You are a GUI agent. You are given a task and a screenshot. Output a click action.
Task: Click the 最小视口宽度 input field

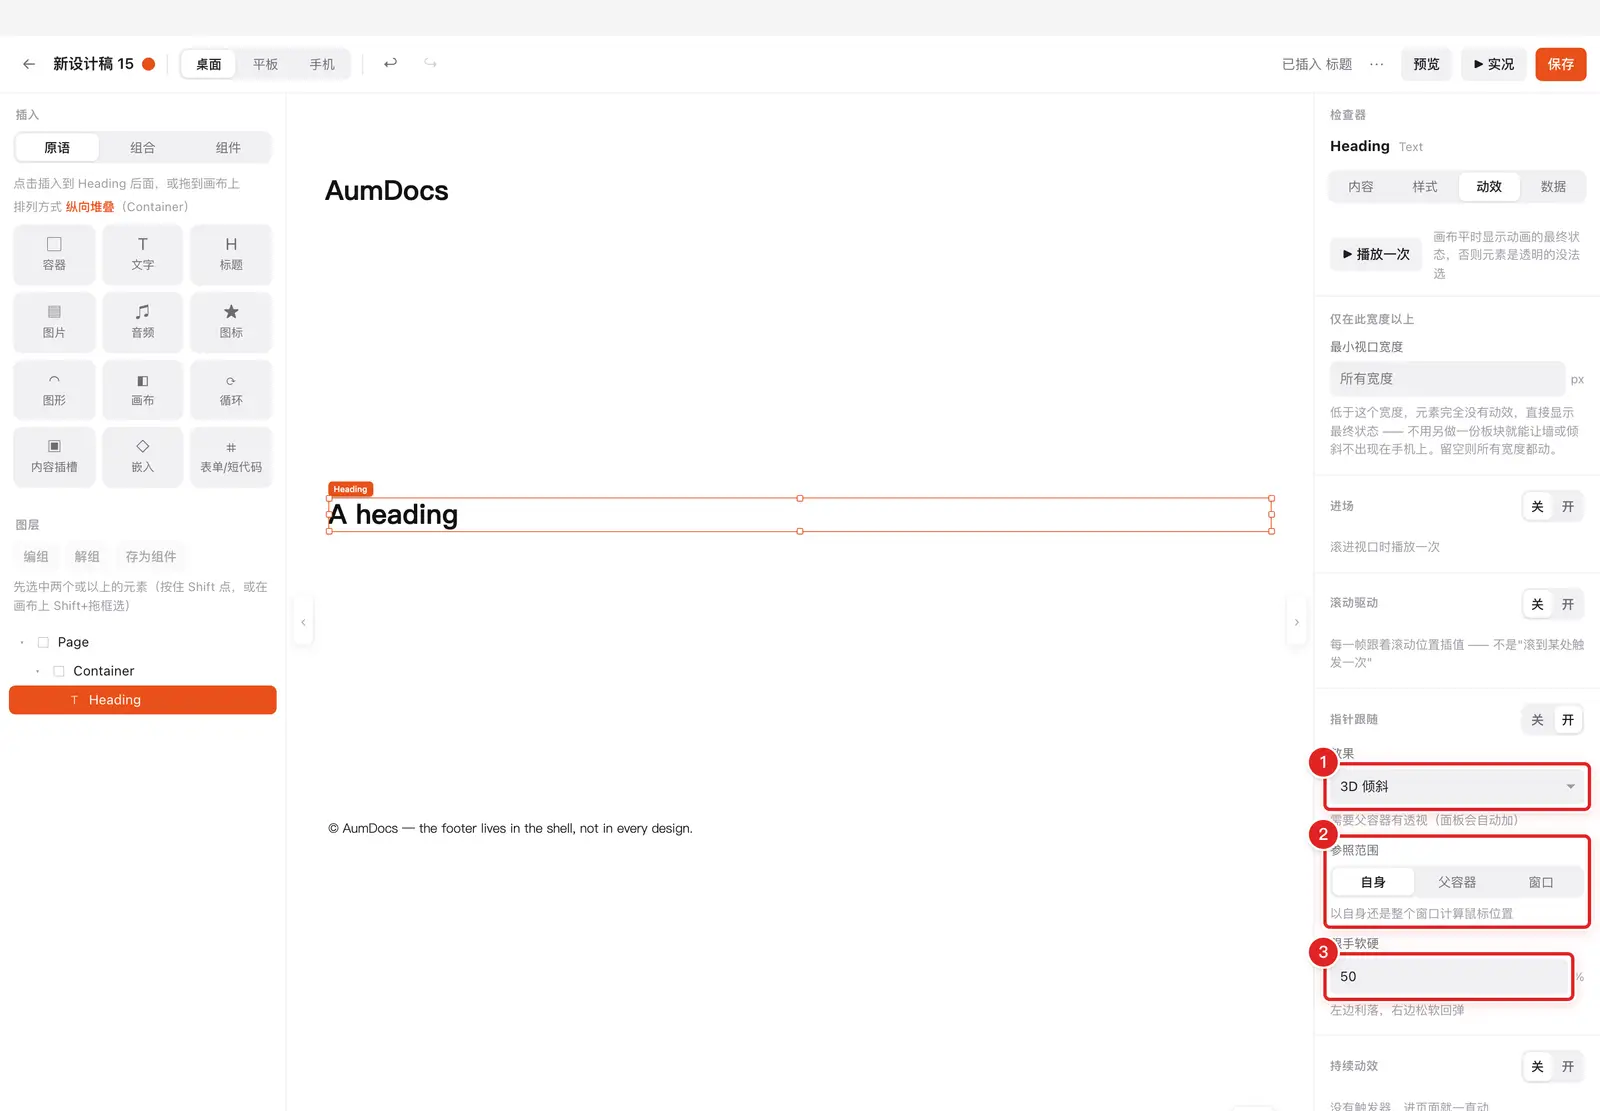coord(1447,379)
